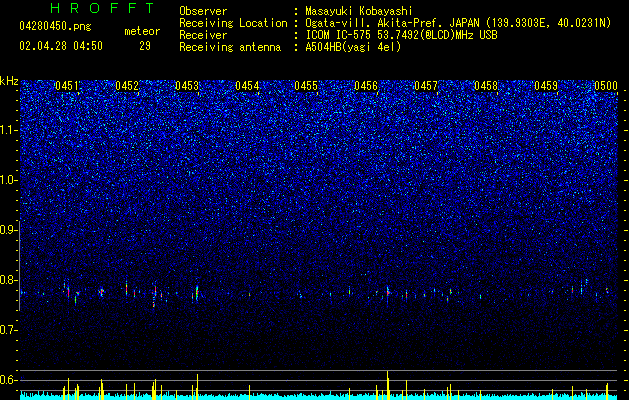Click the 0458 time marker
This screenshot has height=400, width=629.
(x=486, y=86)
